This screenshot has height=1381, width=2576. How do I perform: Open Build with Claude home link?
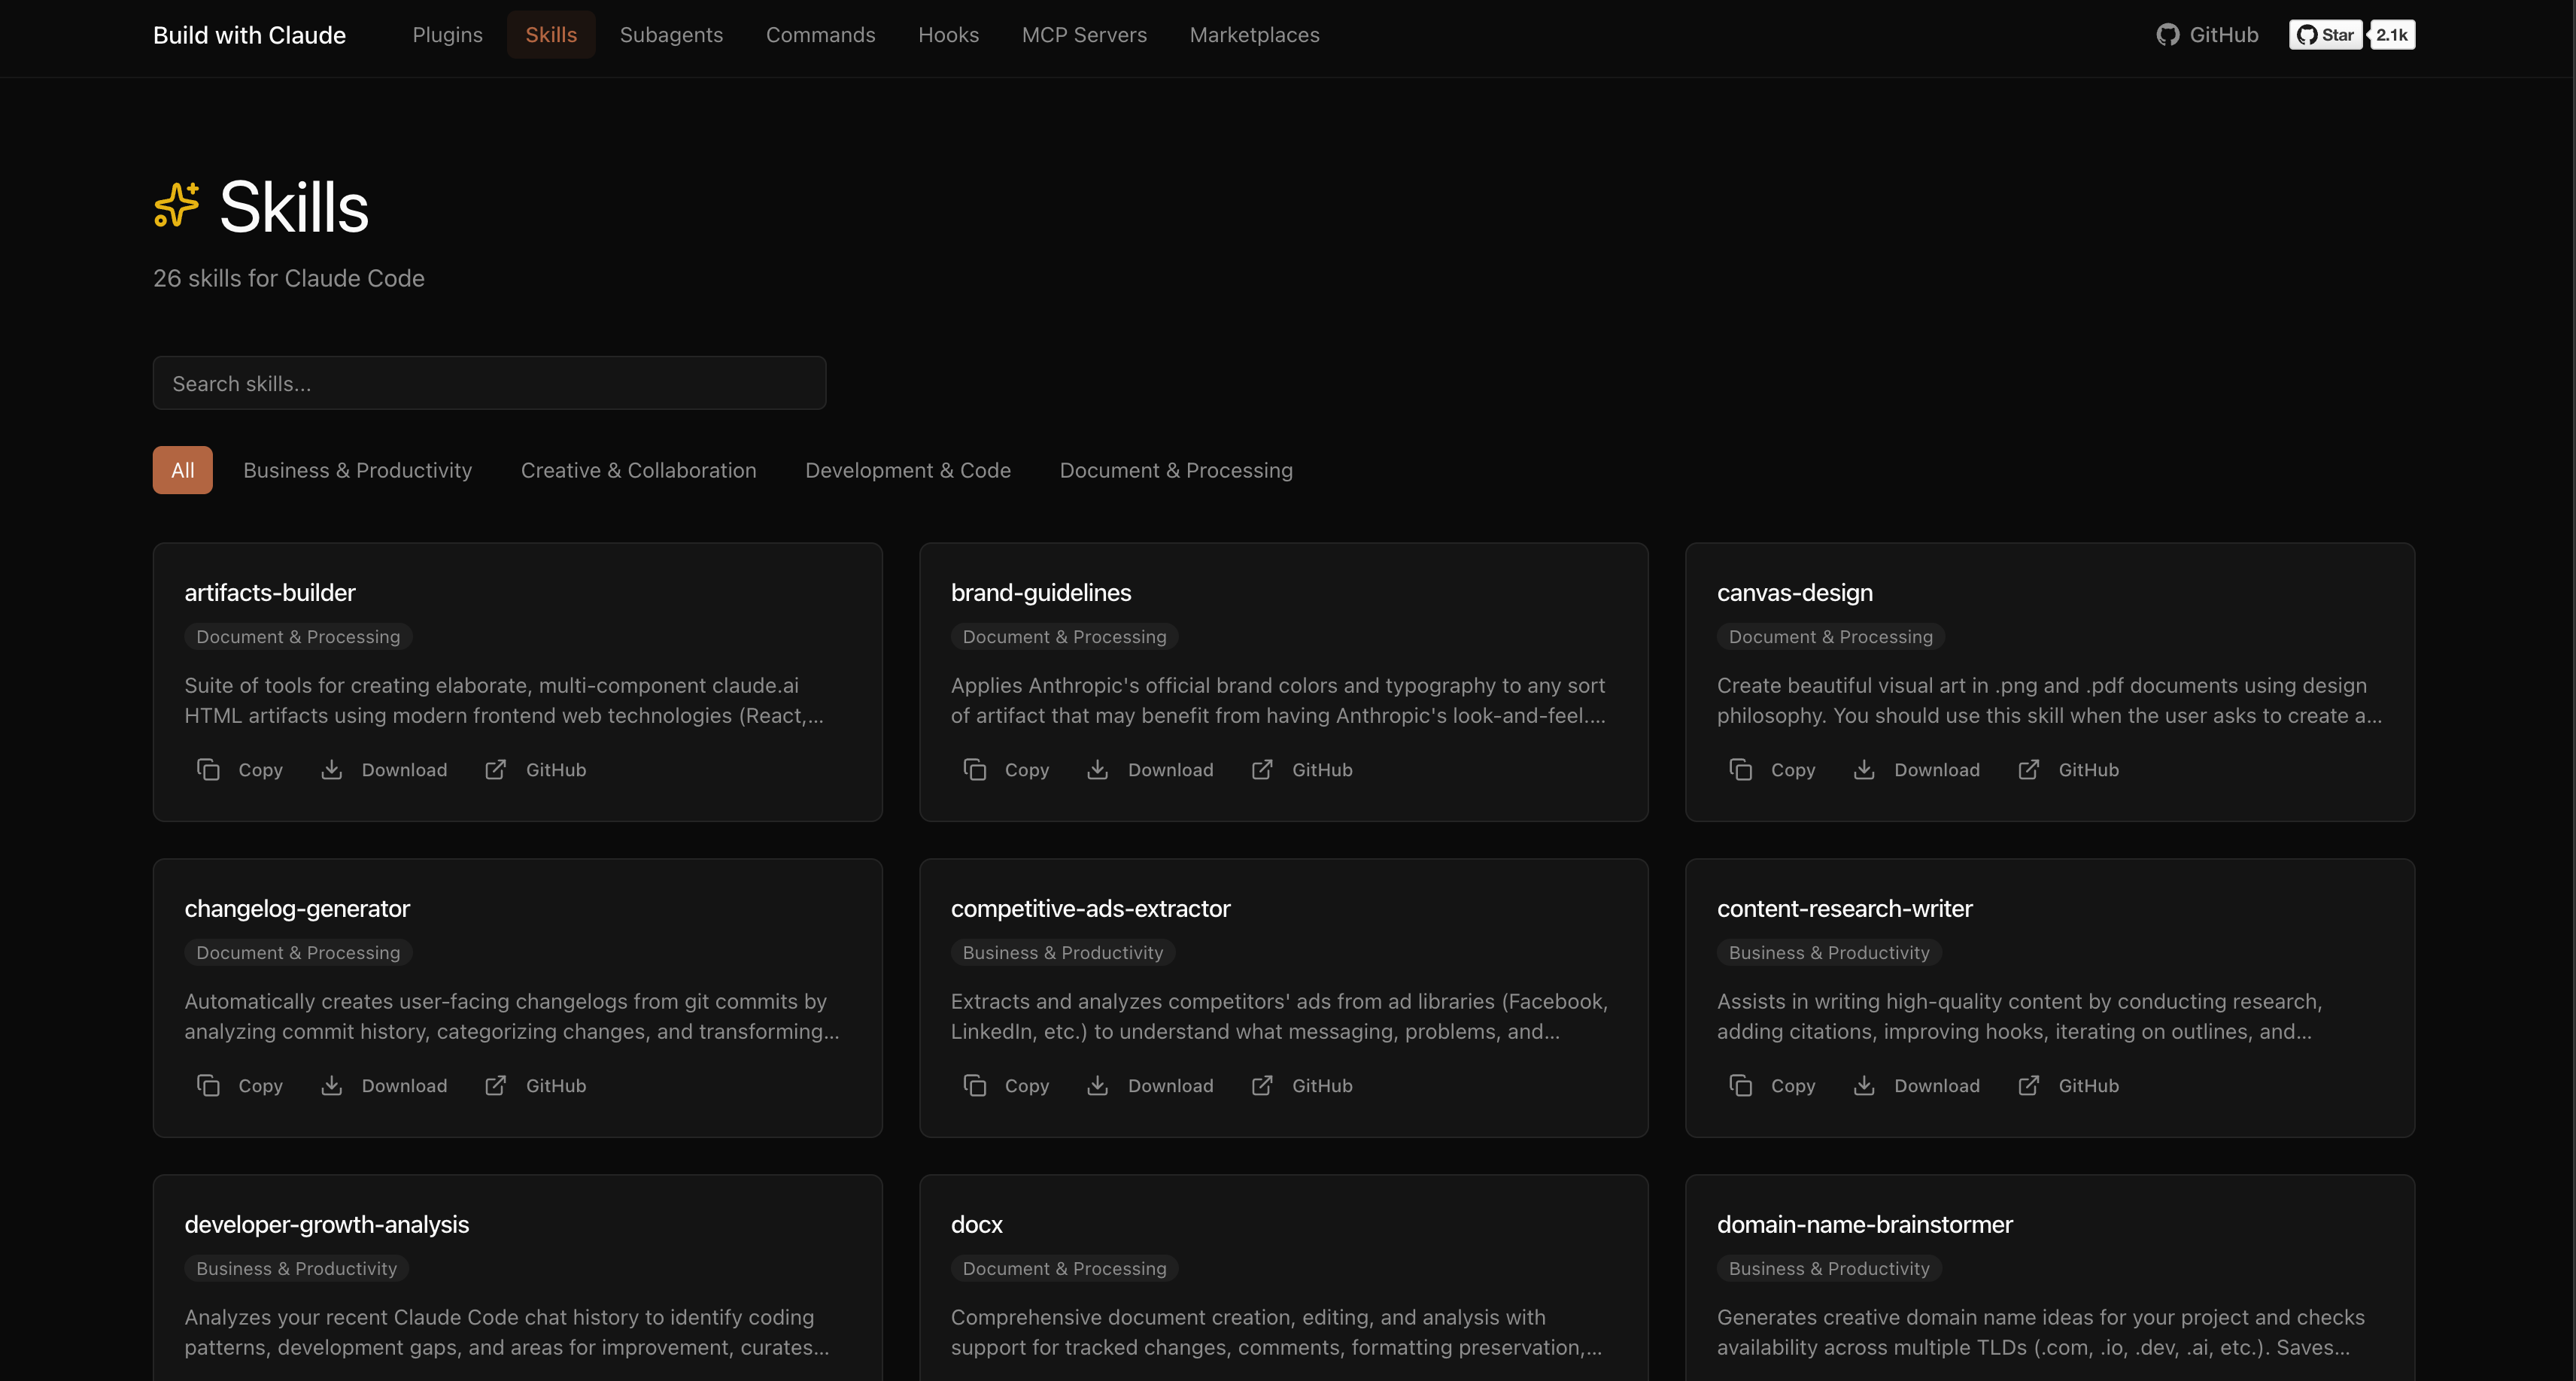coord(249,35)
